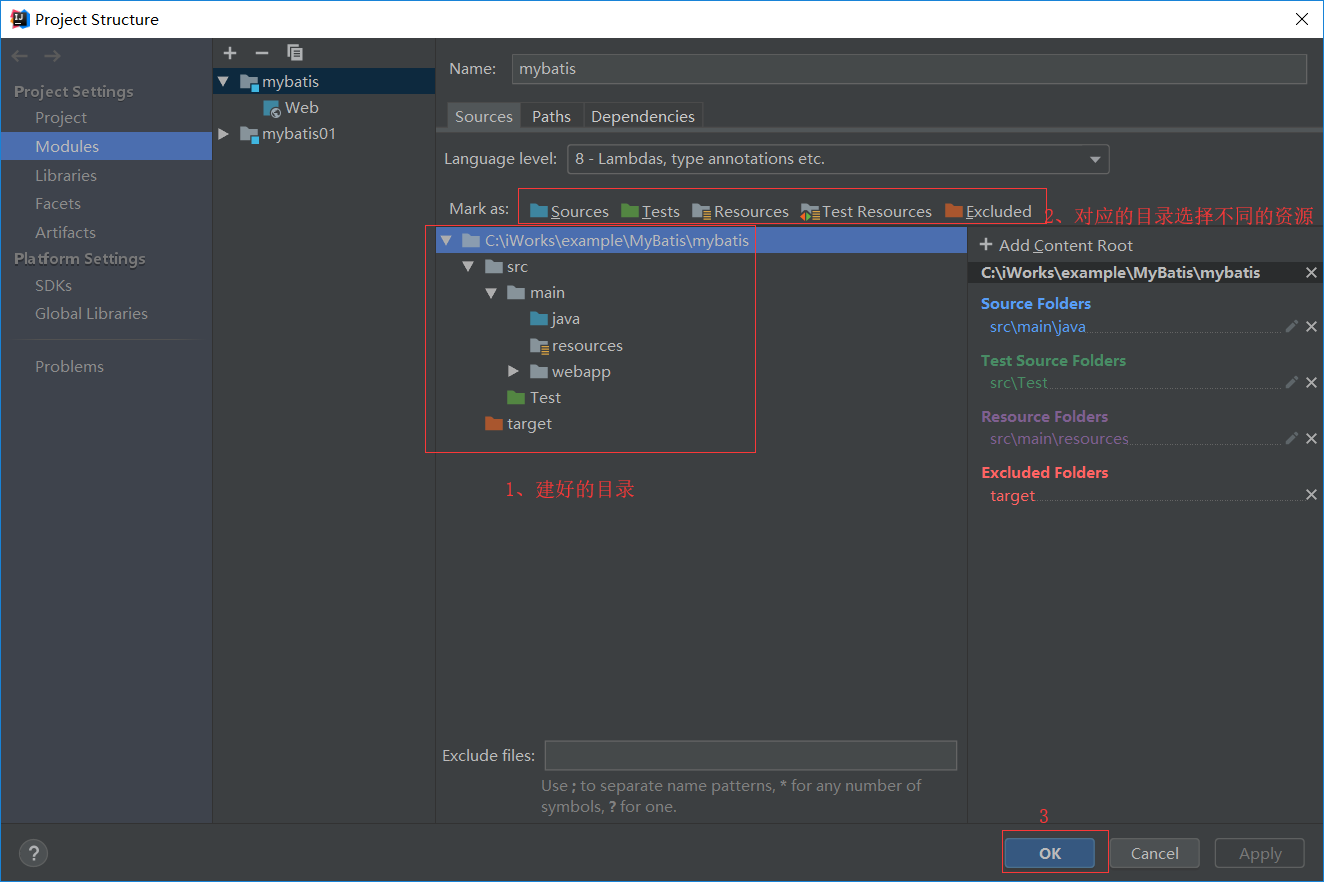Screen dimensions: 1324x882
Task: Open the help question mark button
Action: 33,853
